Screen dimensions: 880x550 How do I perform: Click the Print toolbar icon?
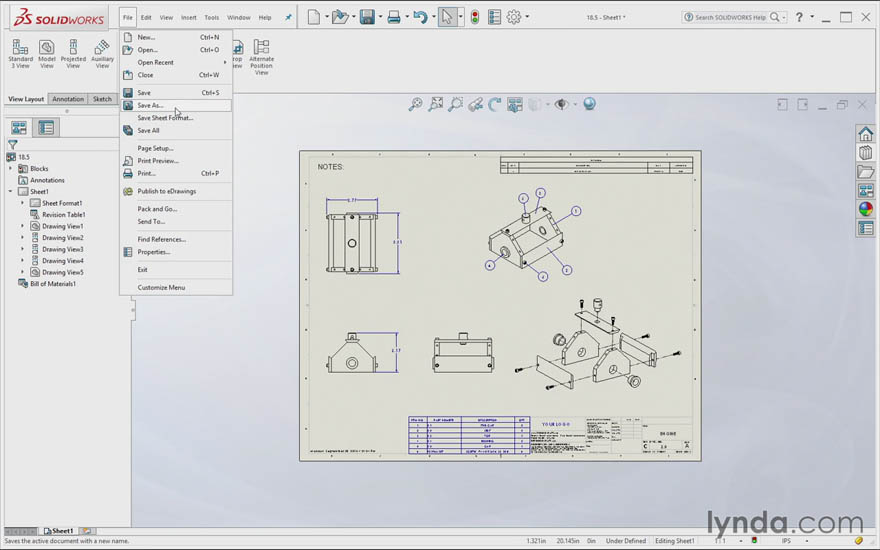[x=394, y=17]
